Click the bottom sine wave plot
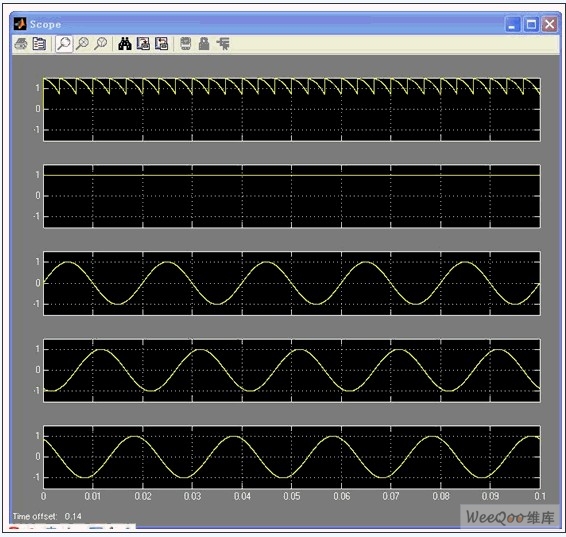 (x=292, y=457)
